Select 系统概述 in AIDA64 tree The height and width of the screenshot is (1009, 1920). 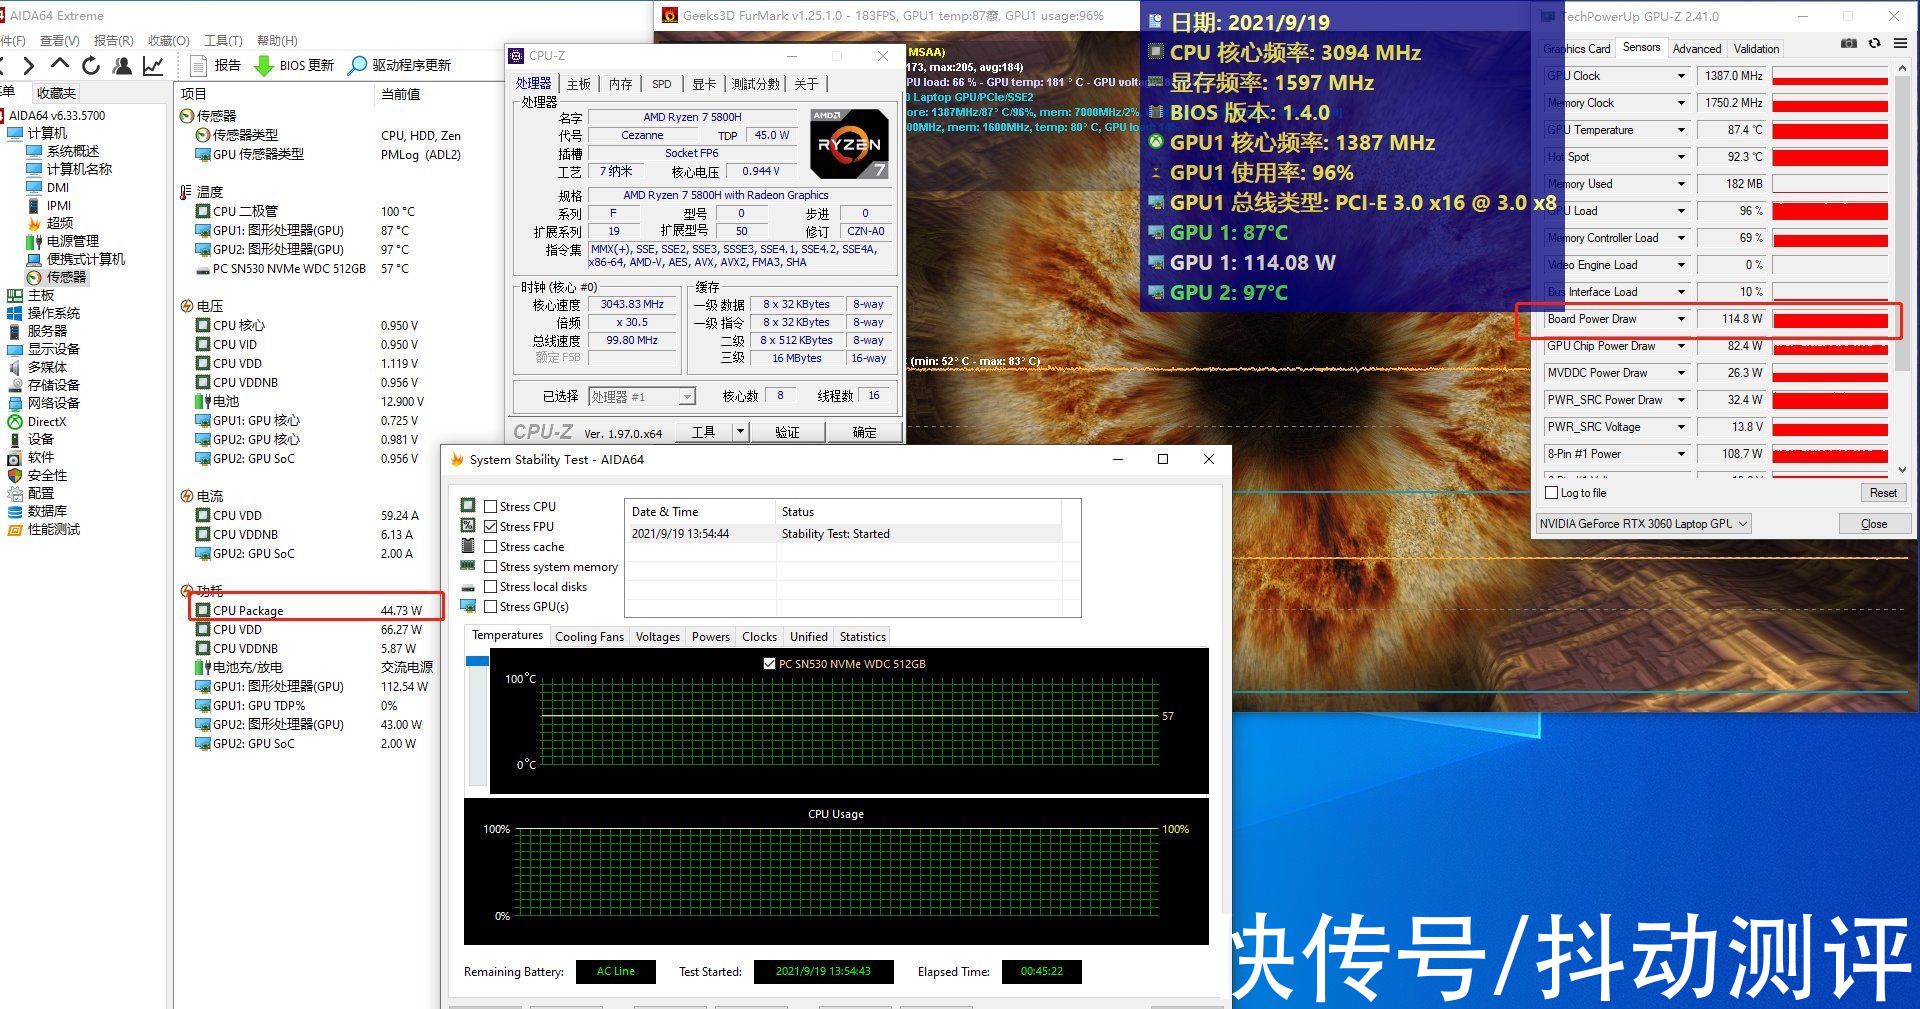pos(63,151)
